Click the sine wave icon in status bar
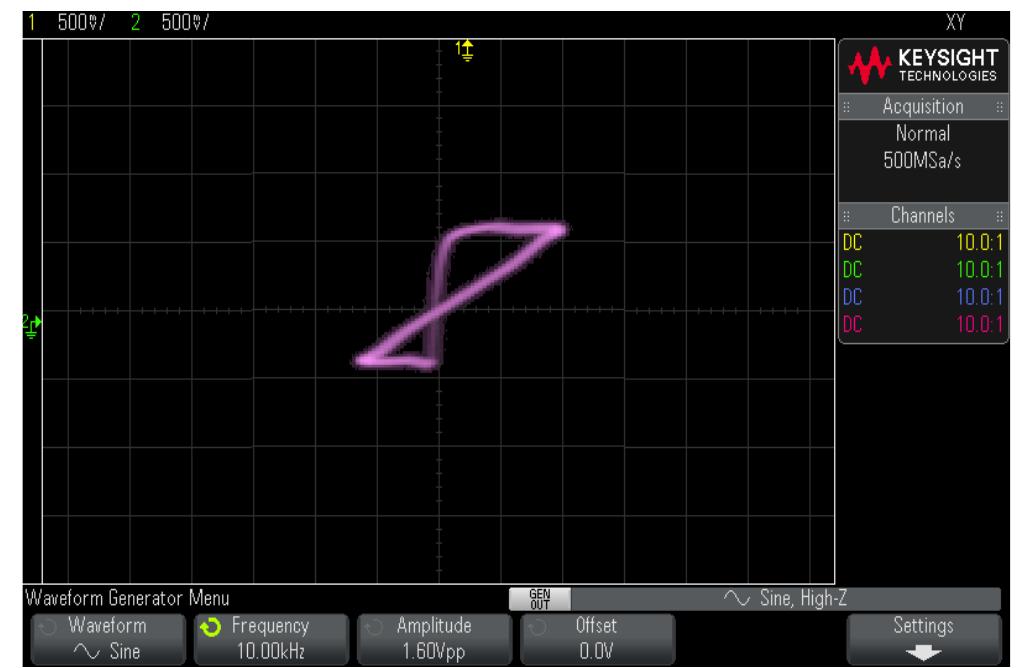The image size is (1026, 668). [x=736, y=598]
